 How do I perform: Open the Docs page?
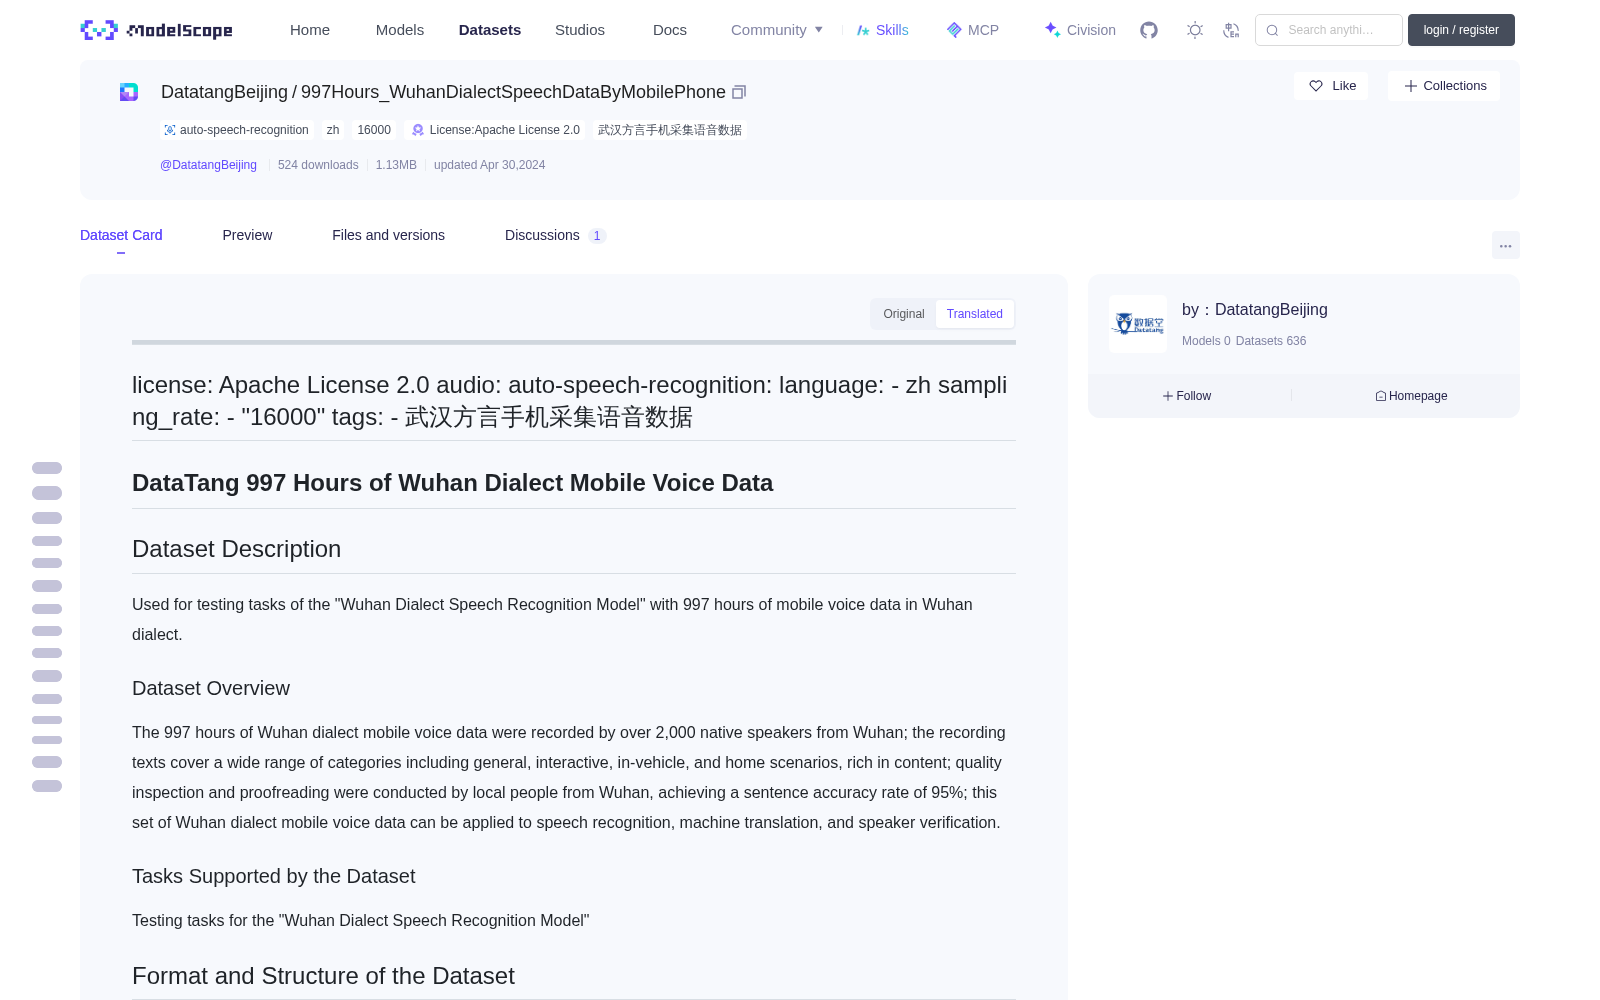(x=670, y=30)
